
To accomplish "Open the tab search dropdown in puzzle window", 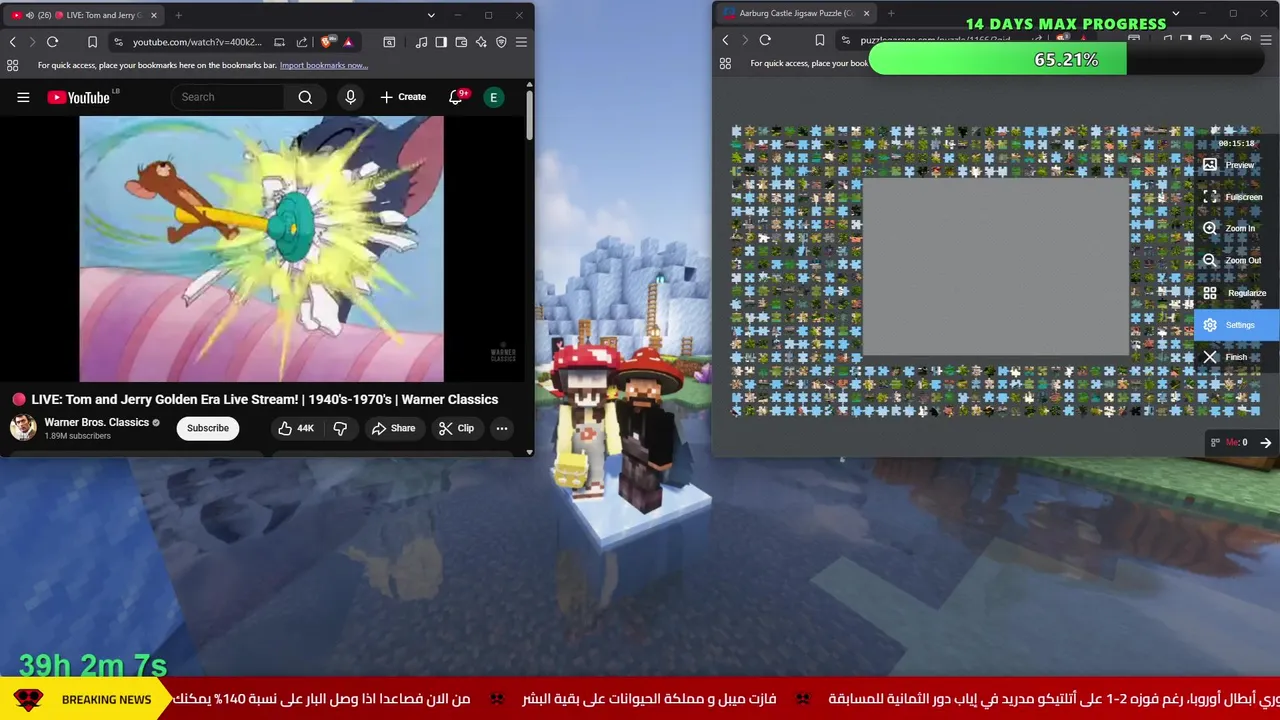I will pyautogui.click(x=1176, y=13).
